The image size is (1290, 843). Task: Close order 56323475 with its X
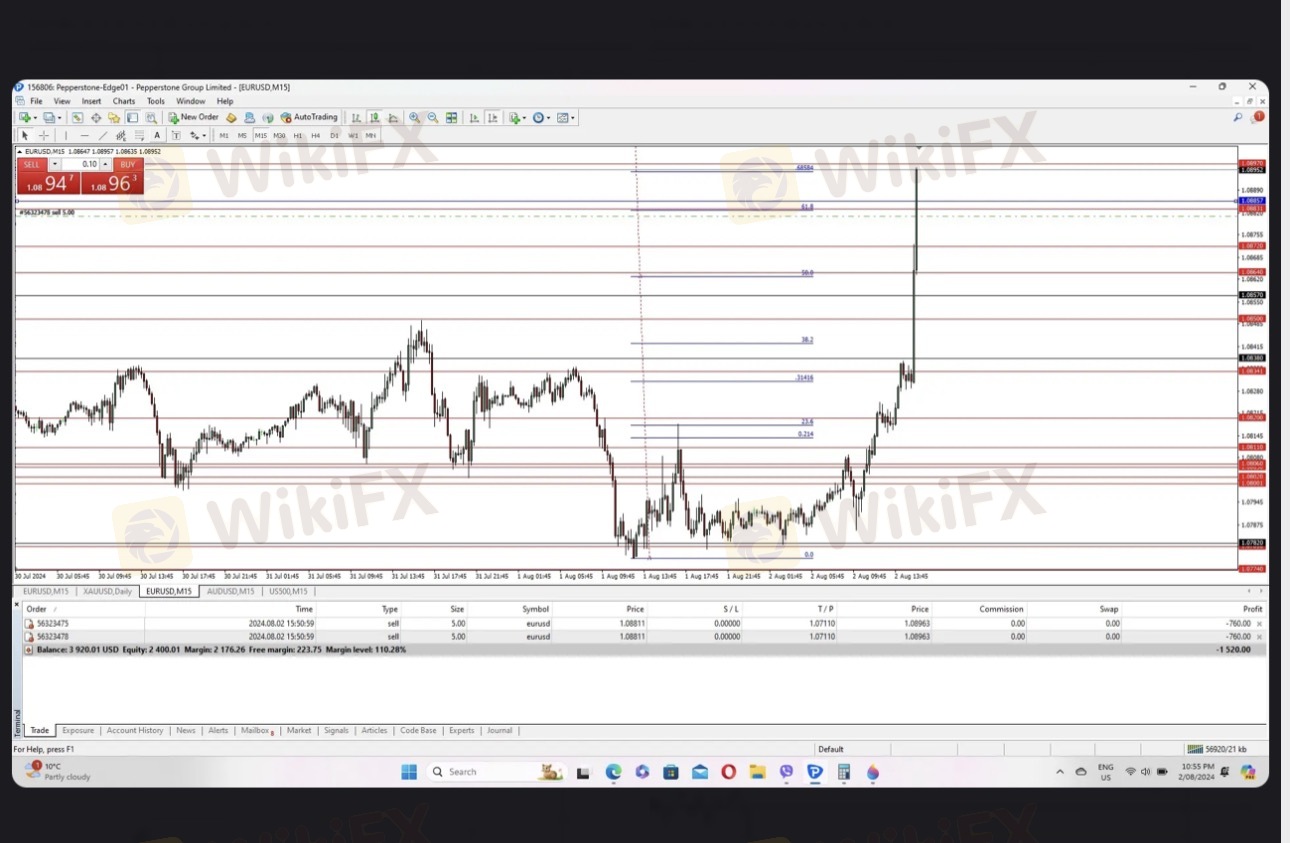1259,623
